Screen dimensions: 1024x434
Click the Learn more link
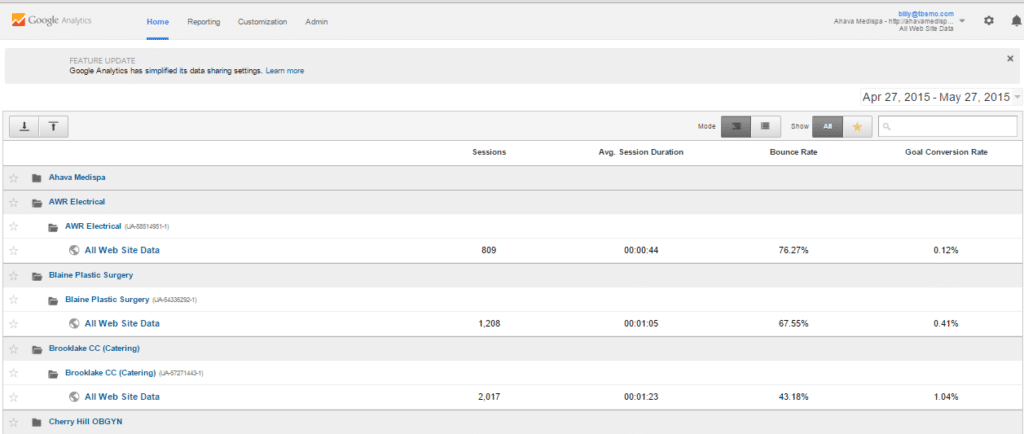[285, 70]
